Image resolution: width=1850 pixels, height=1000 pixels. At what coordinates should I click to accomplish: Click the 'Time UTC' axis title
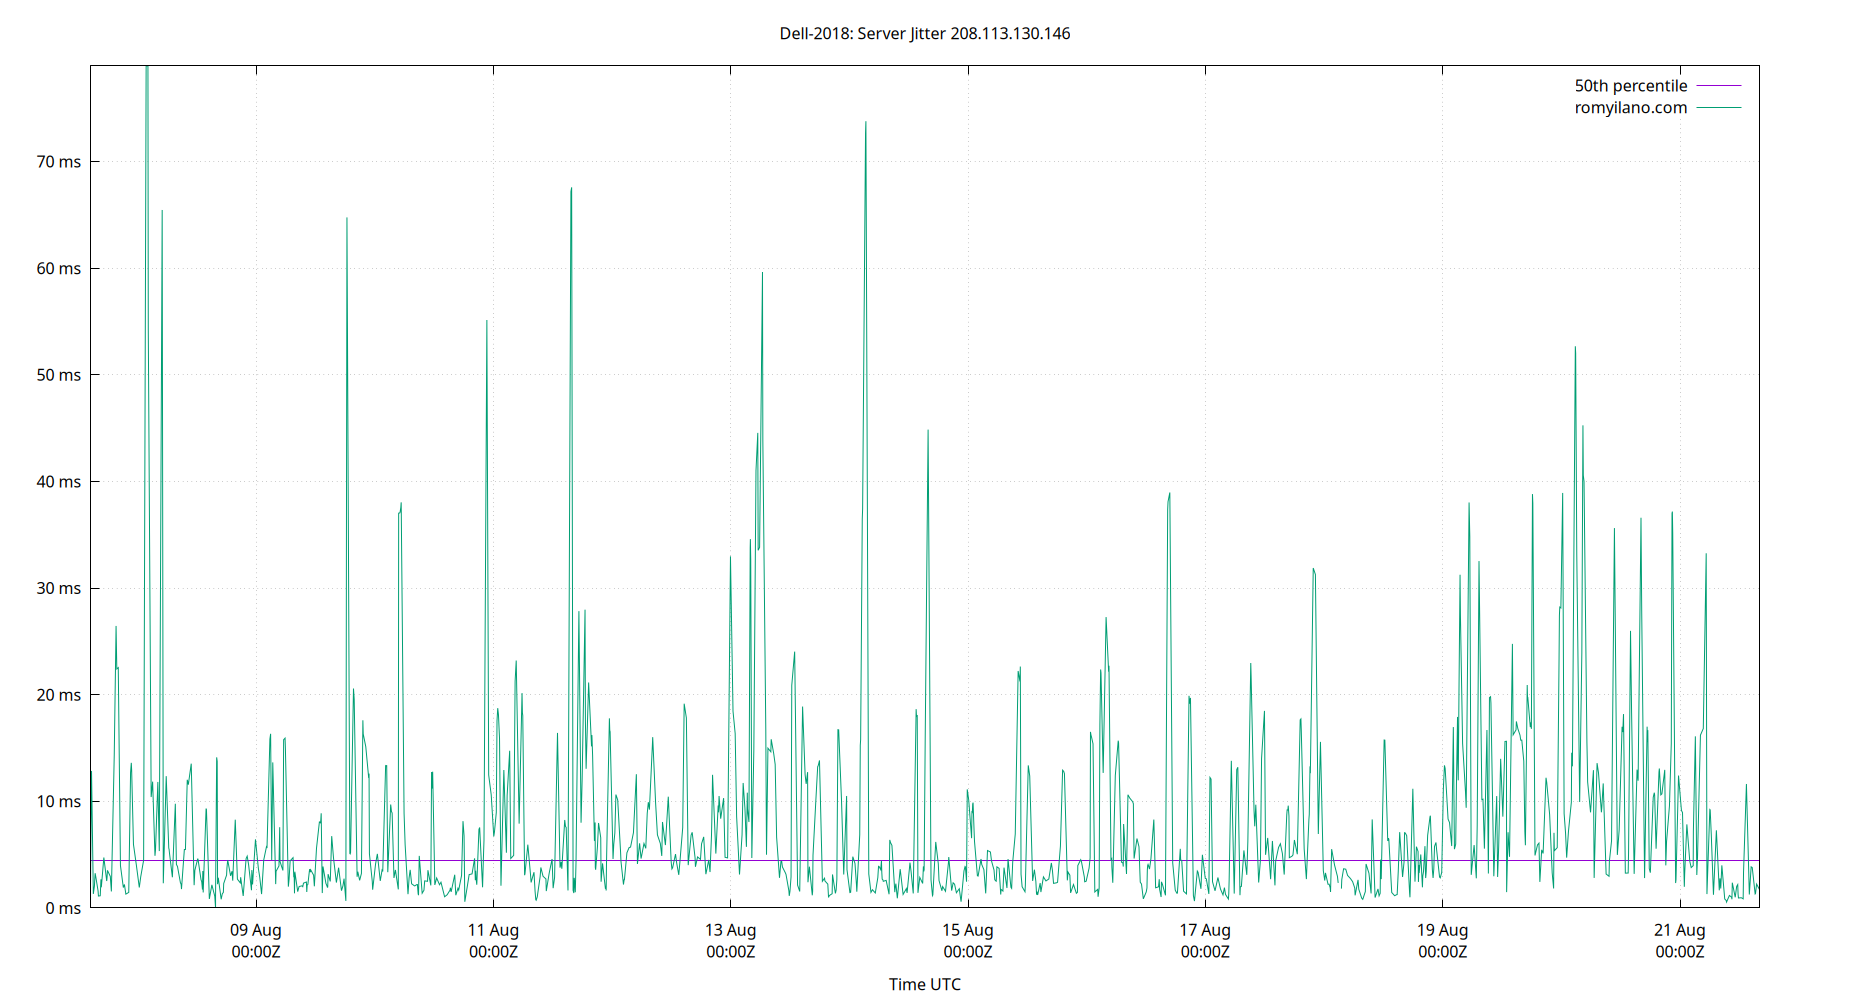[925, 984]
